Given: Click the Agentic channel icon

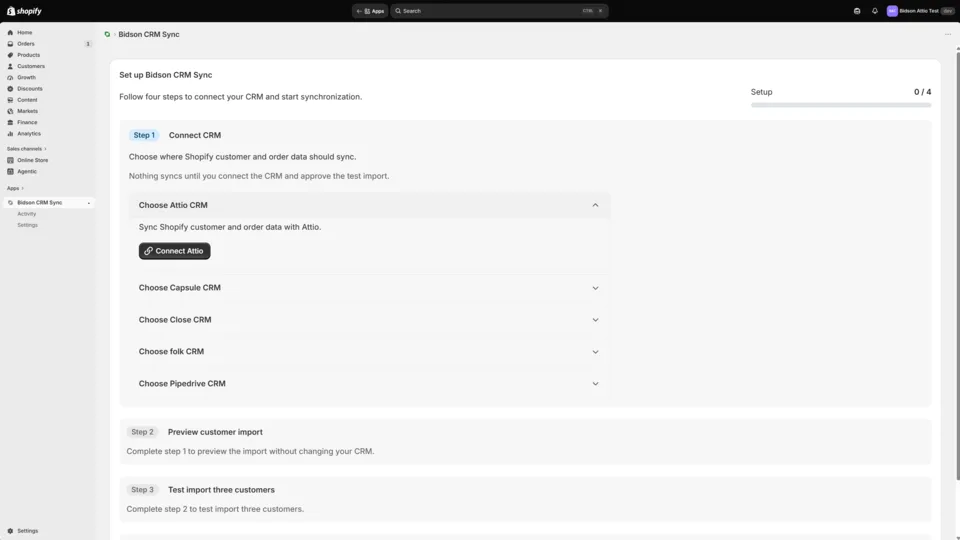Looking at the screenshot, I should pyautogui.click(x=10, y=171).
